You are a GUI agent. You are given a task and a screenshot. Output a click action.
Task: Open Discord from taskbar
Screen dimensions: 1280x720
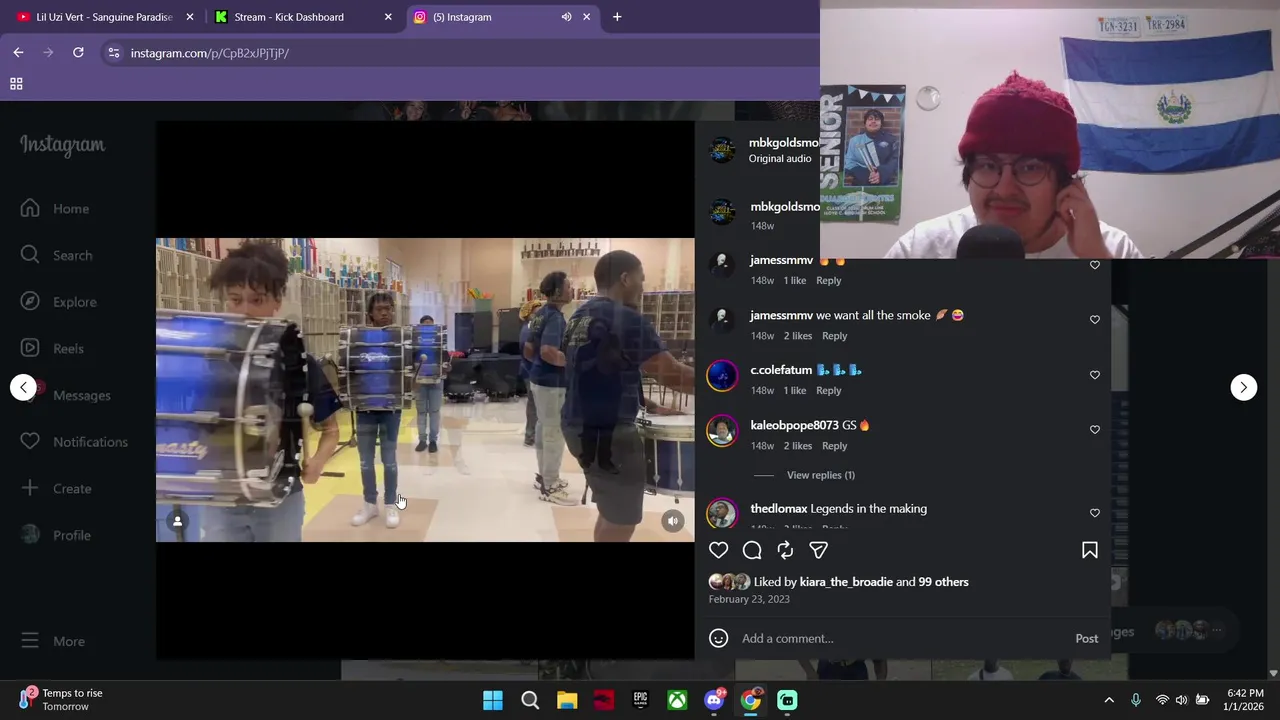pyautogui.click(x=714, y=700)
